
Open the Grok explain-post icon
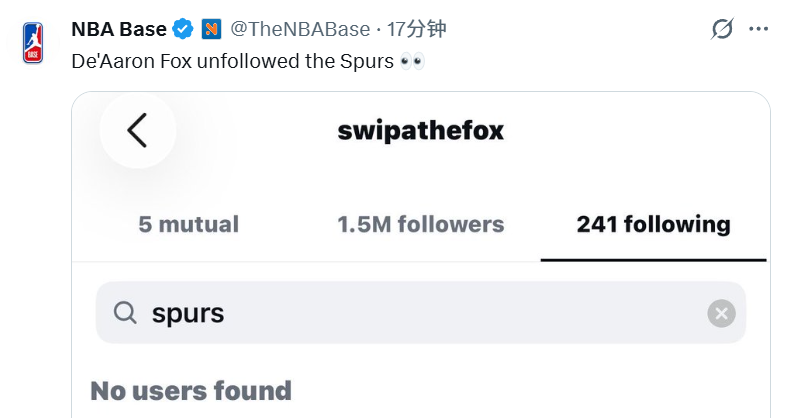pos(722,29)
